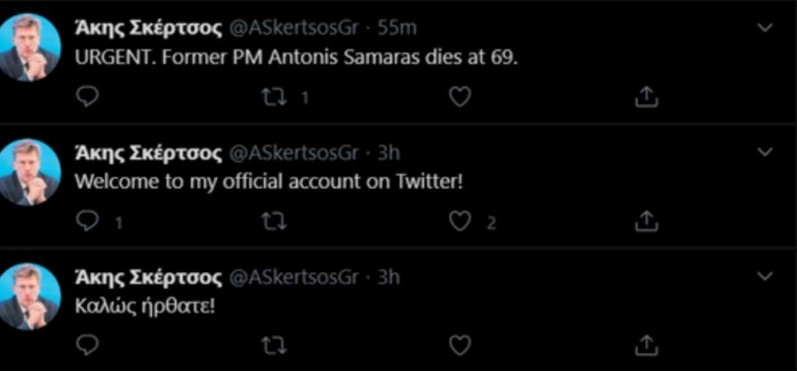Reply to the Καλώς ήρθατε tweet

pos(86,346)
